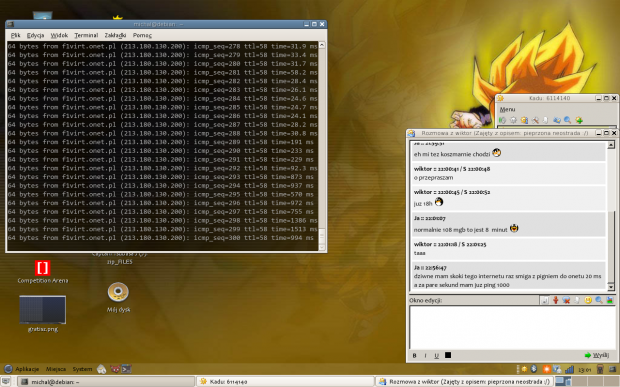Click the Competition Arena desktop icon
The image size is (620, 387).
point(42,272)
